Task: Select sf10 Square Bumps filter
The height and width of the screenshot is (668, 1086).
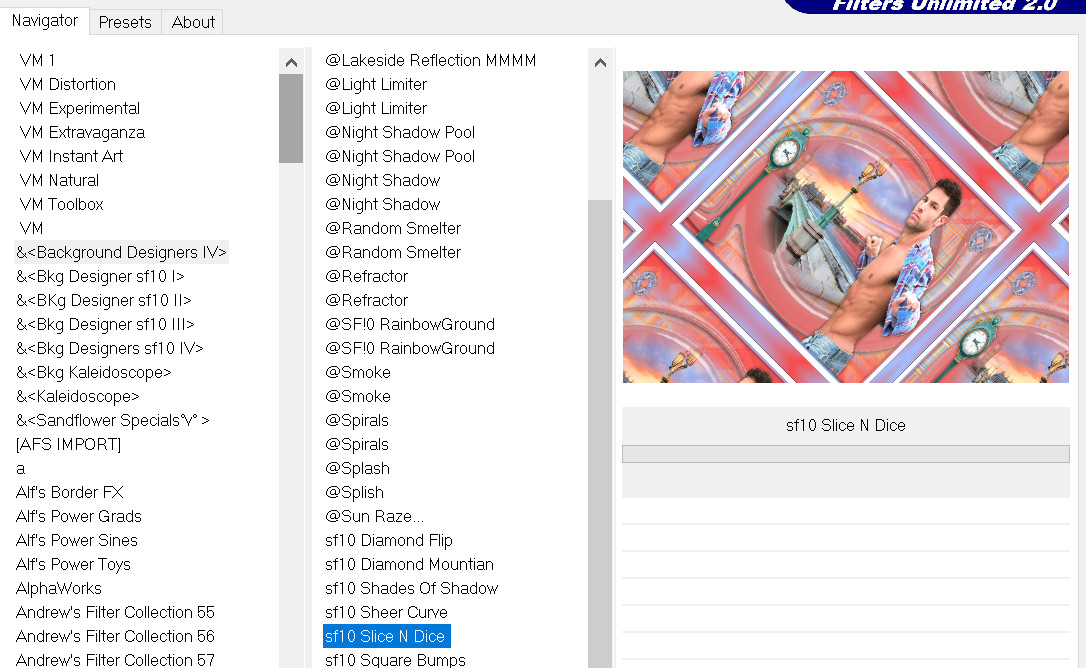Action: click(x=395, y=660)
